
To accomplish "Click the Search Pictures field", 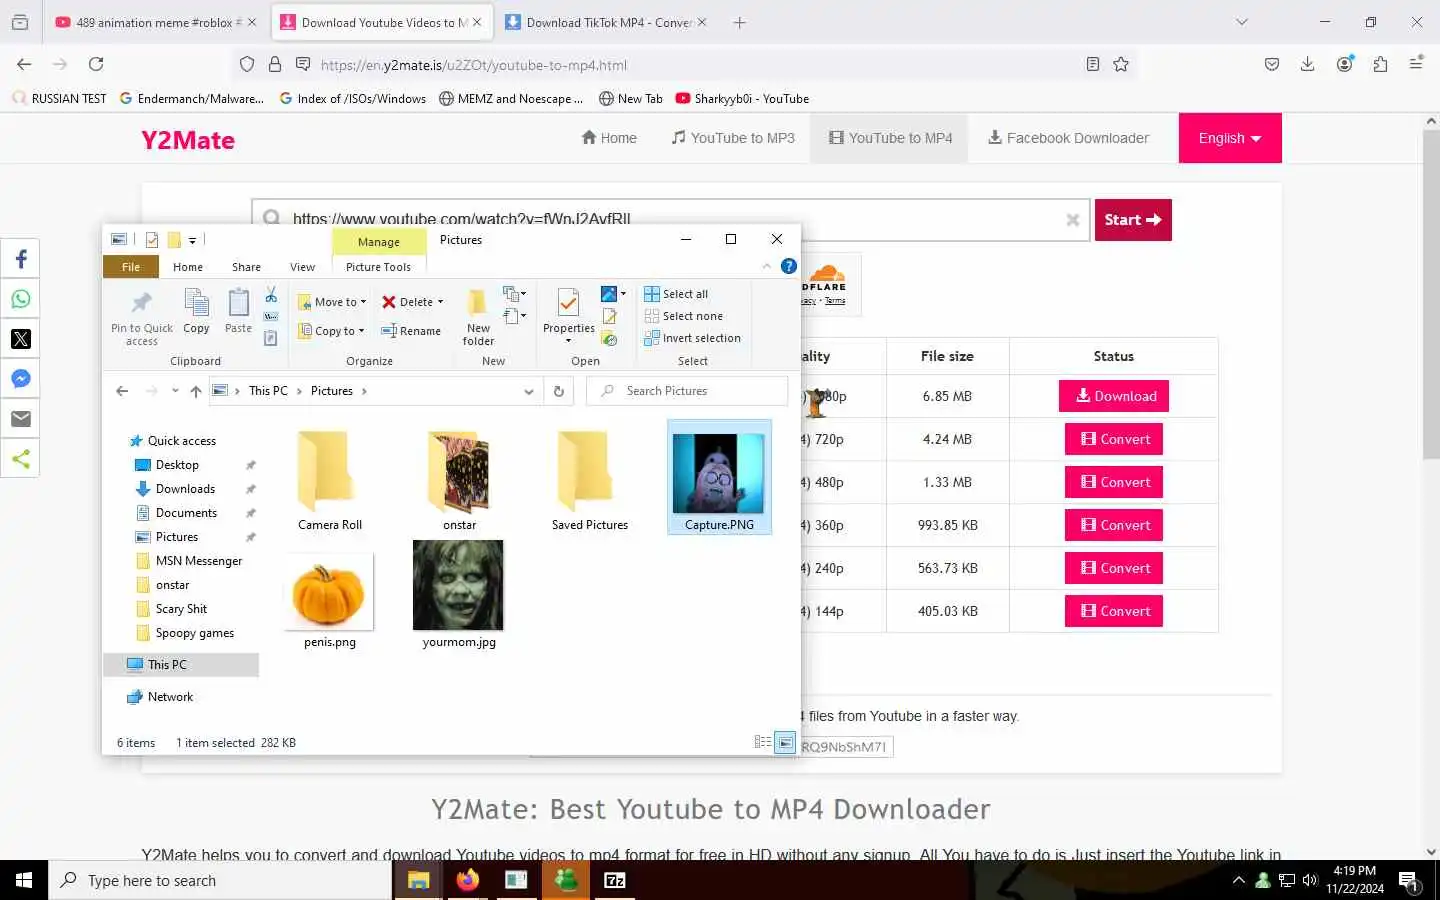I will [x=687, y=391].
